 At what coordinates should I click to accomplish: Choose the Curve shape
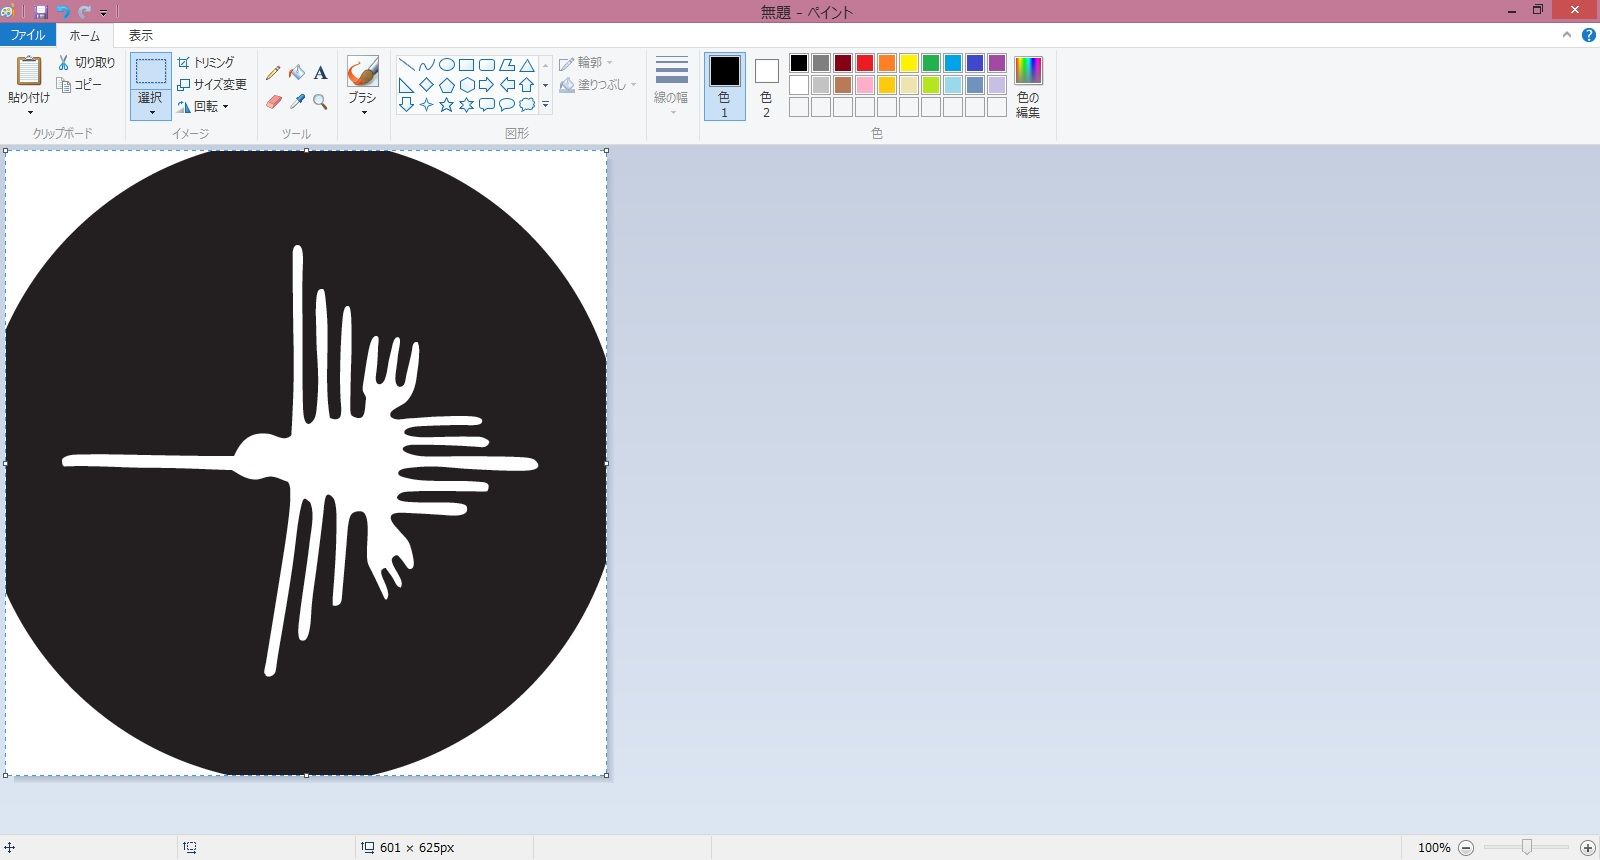click(x=427, y=65)
